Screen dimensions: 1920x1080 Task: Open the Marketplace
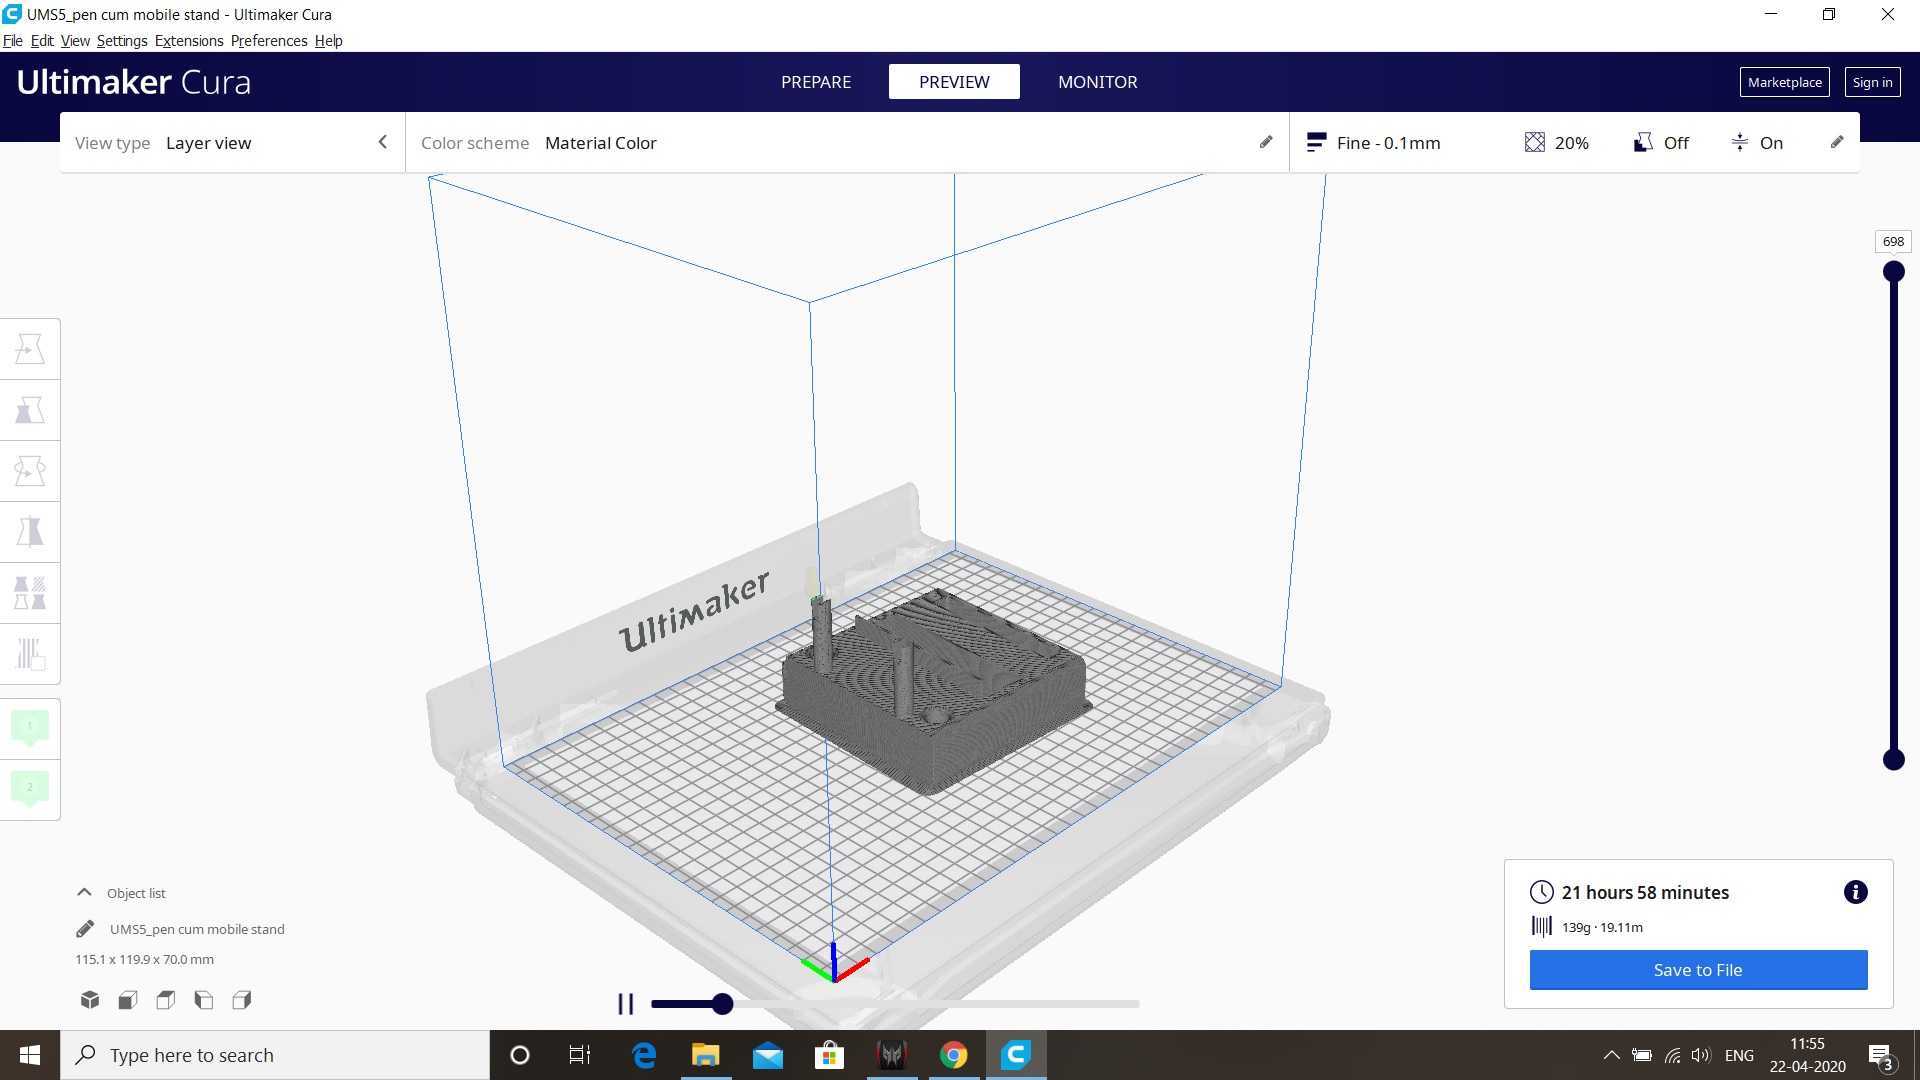click(x=1784, y=82)
